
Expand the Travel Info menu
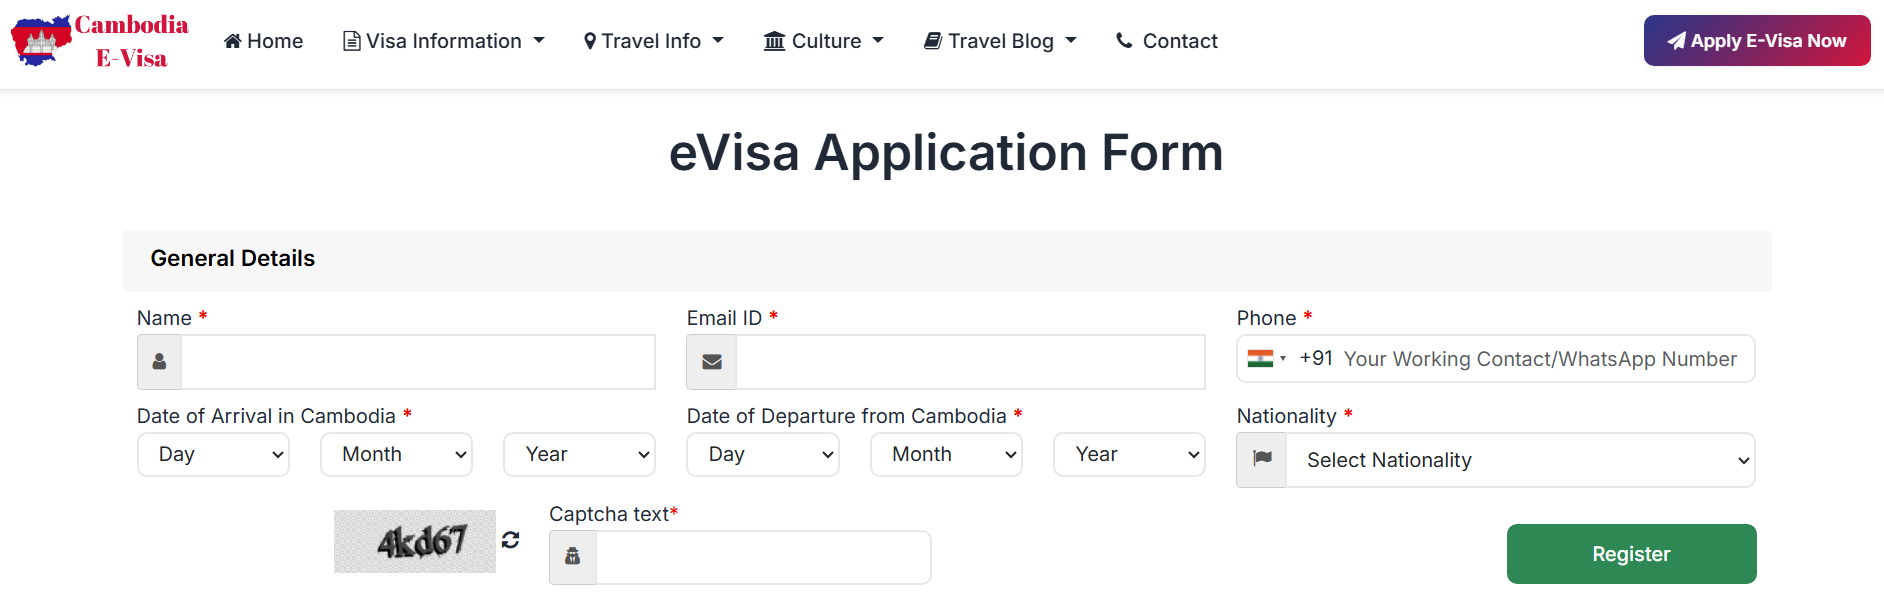(653, 41)
